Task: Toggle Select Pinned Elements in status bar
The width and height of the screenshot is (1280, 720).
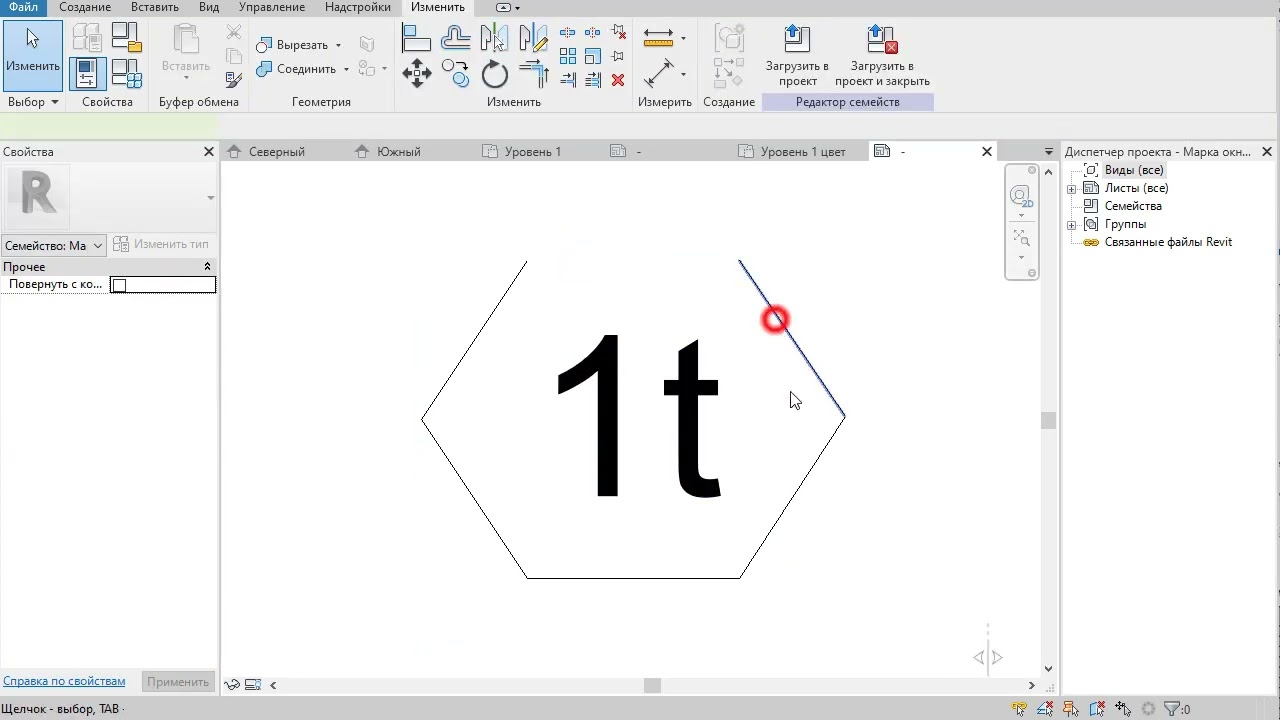Action: pyautogui.click(x=1071, y=709)
